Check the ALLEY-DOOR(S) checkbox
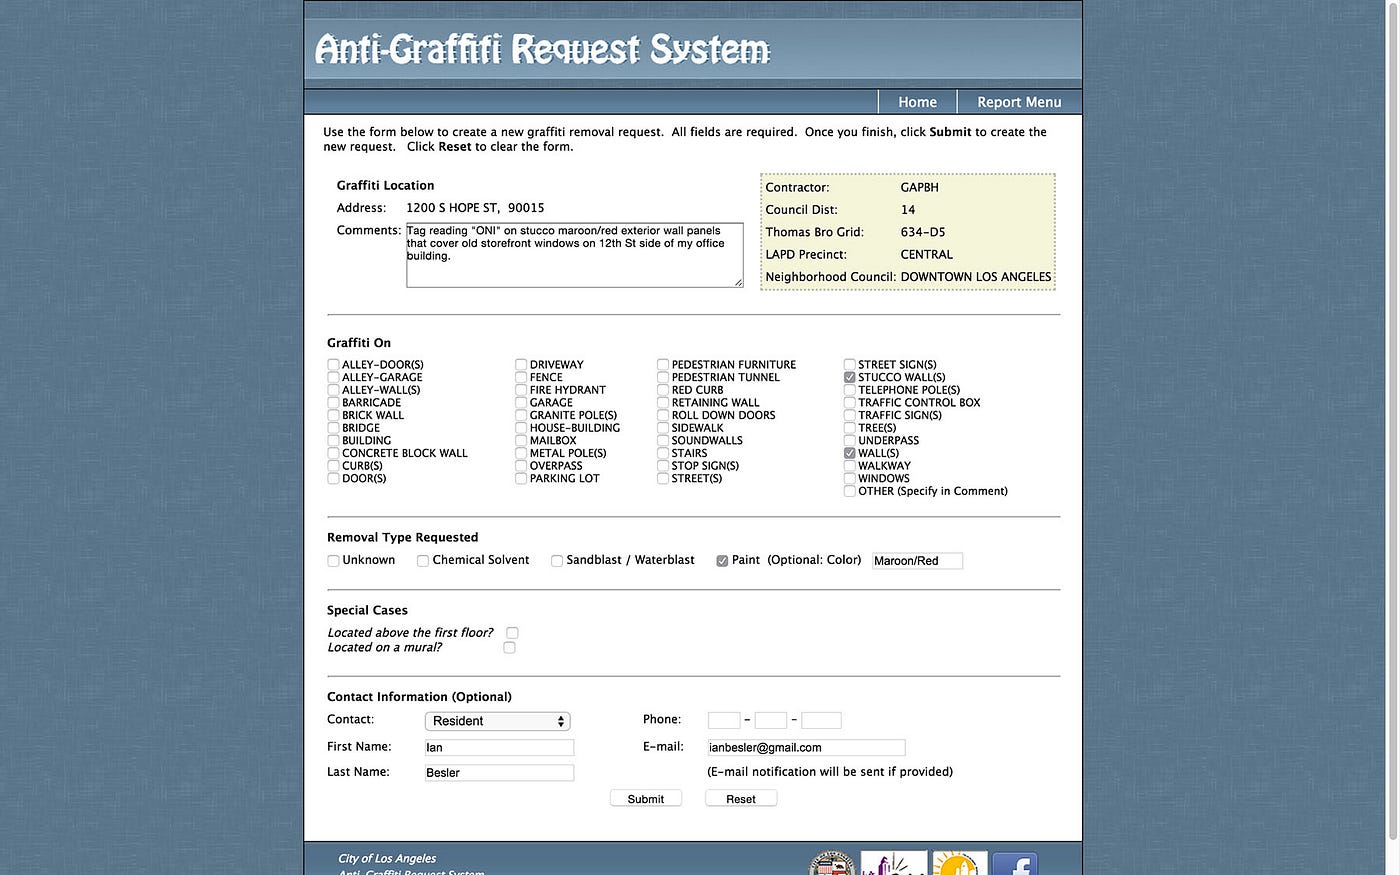1400x875 pixels. [333, 365]
